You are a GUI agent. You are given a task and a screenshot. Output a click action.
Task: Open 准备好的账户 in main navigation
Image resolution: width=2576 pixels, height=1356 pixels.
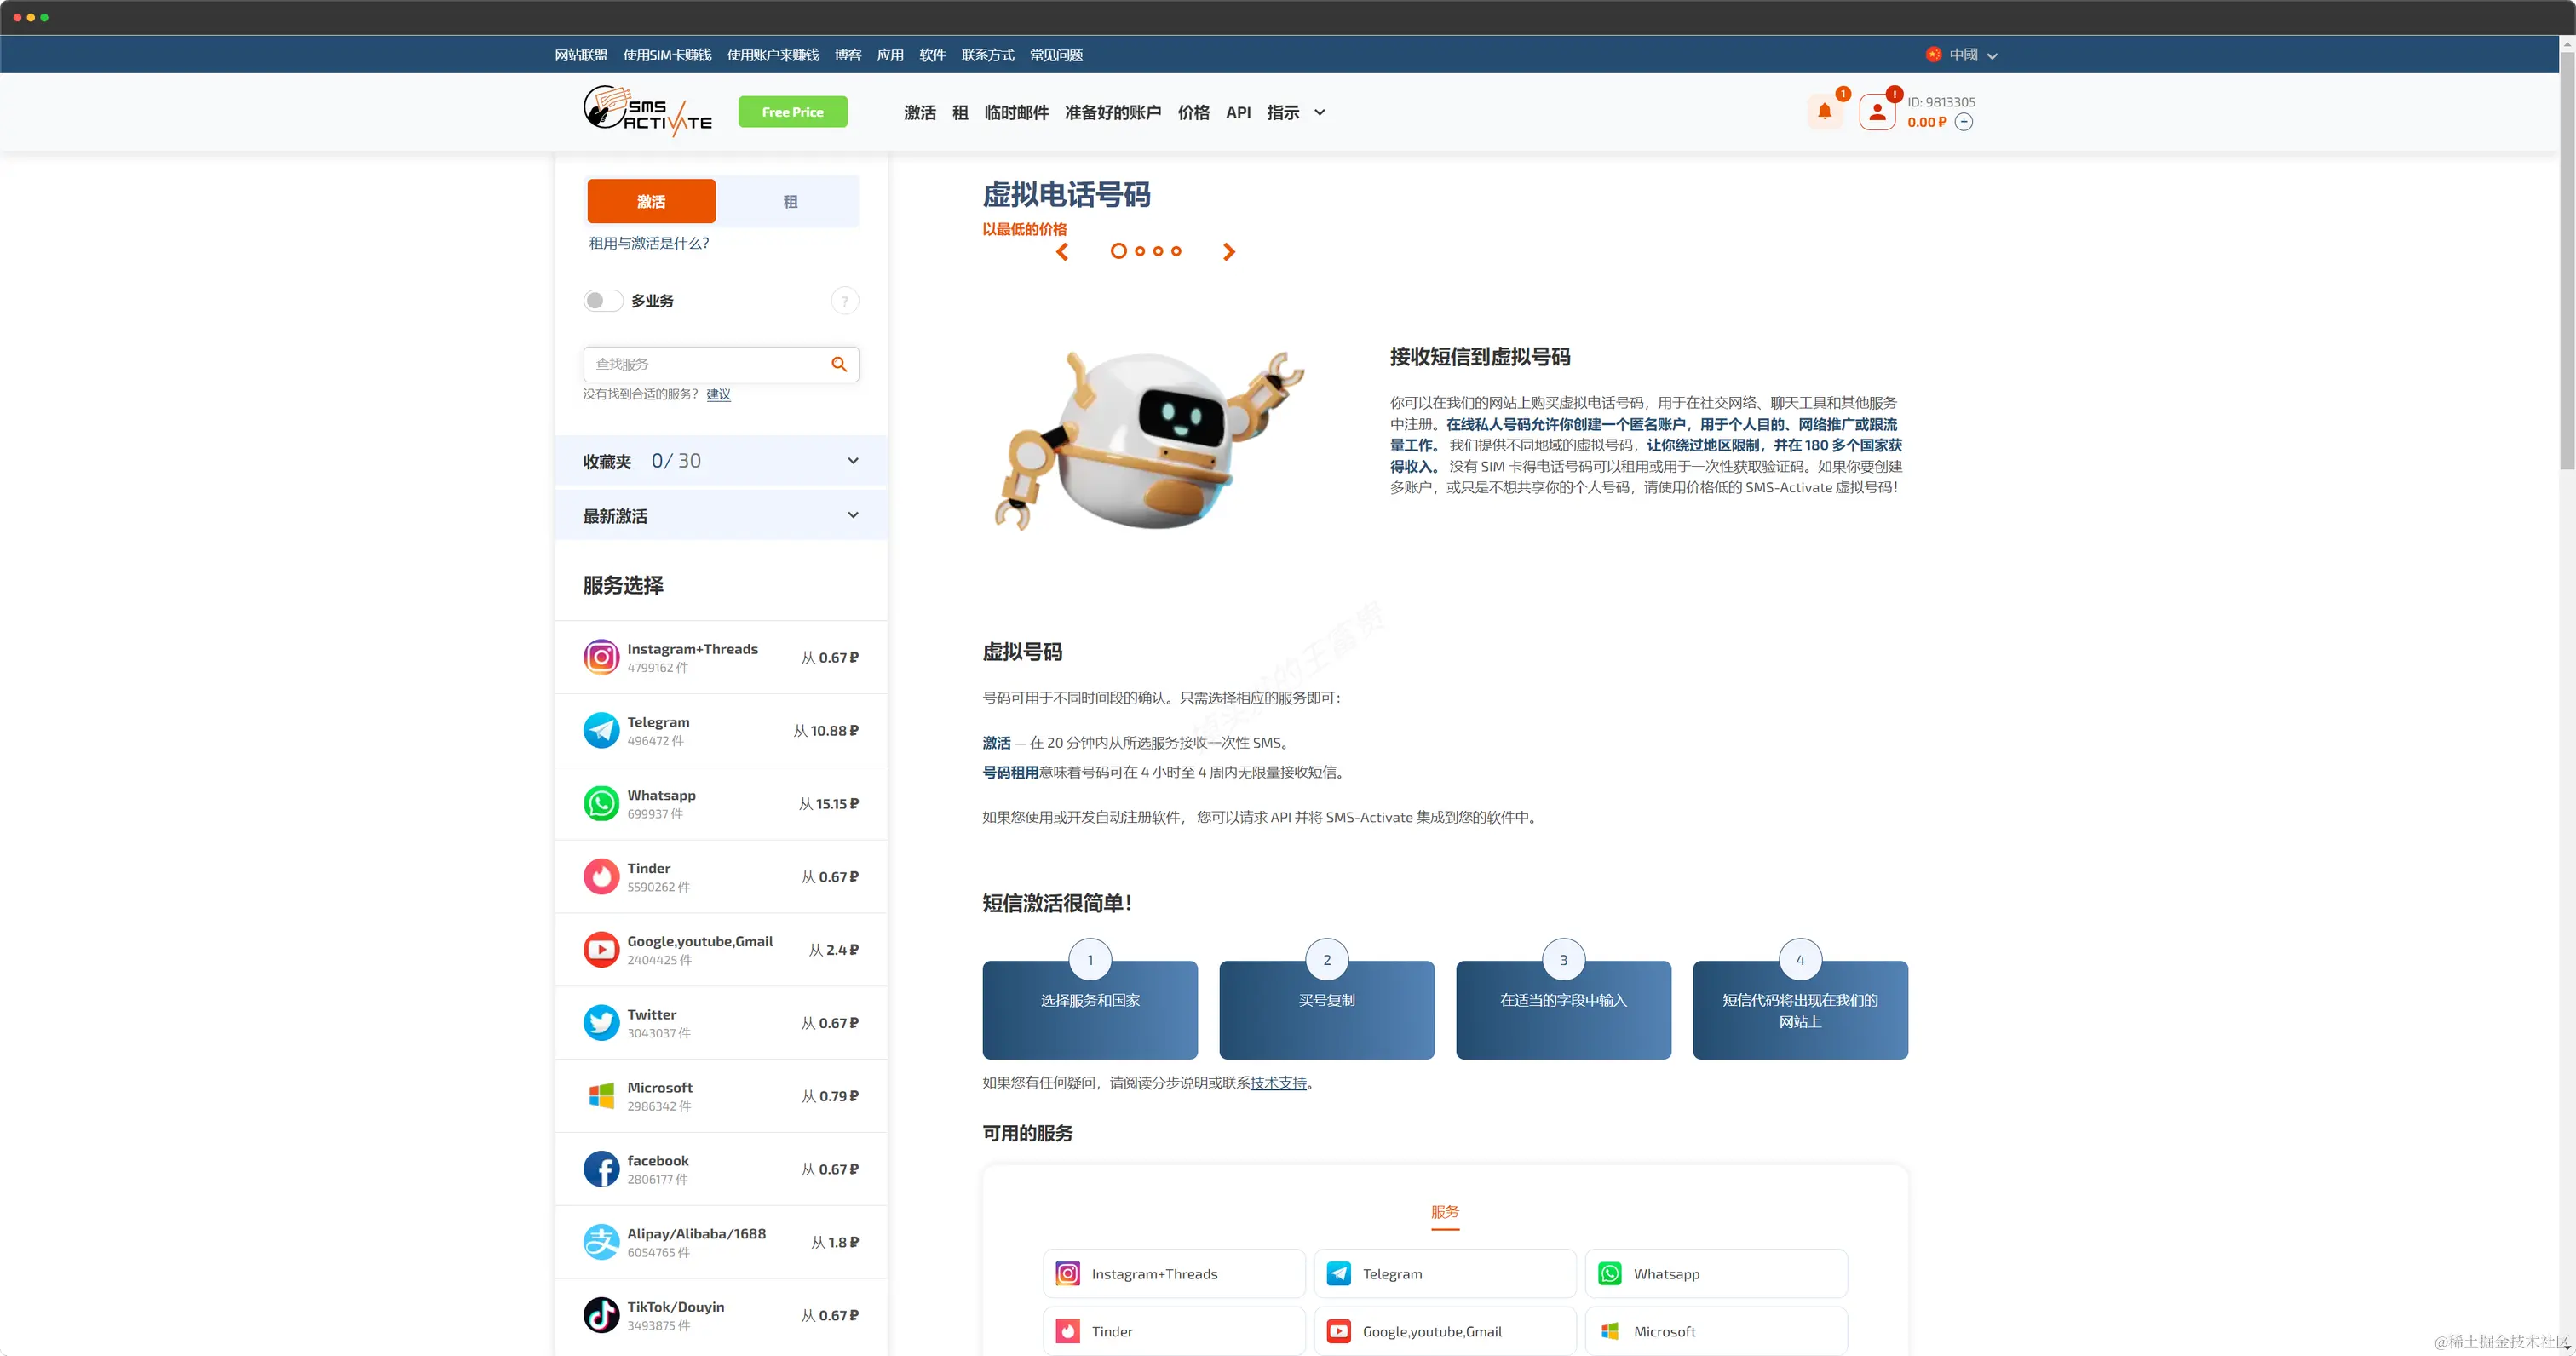click(1113, 113)
